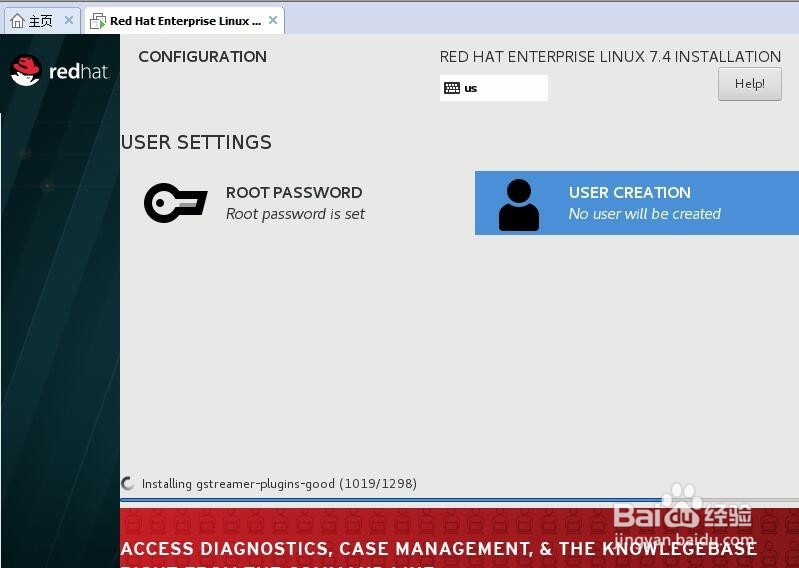Click the home icon on 主页 tab
Viewport: 799px width, 568px height.
pos(17,21)
